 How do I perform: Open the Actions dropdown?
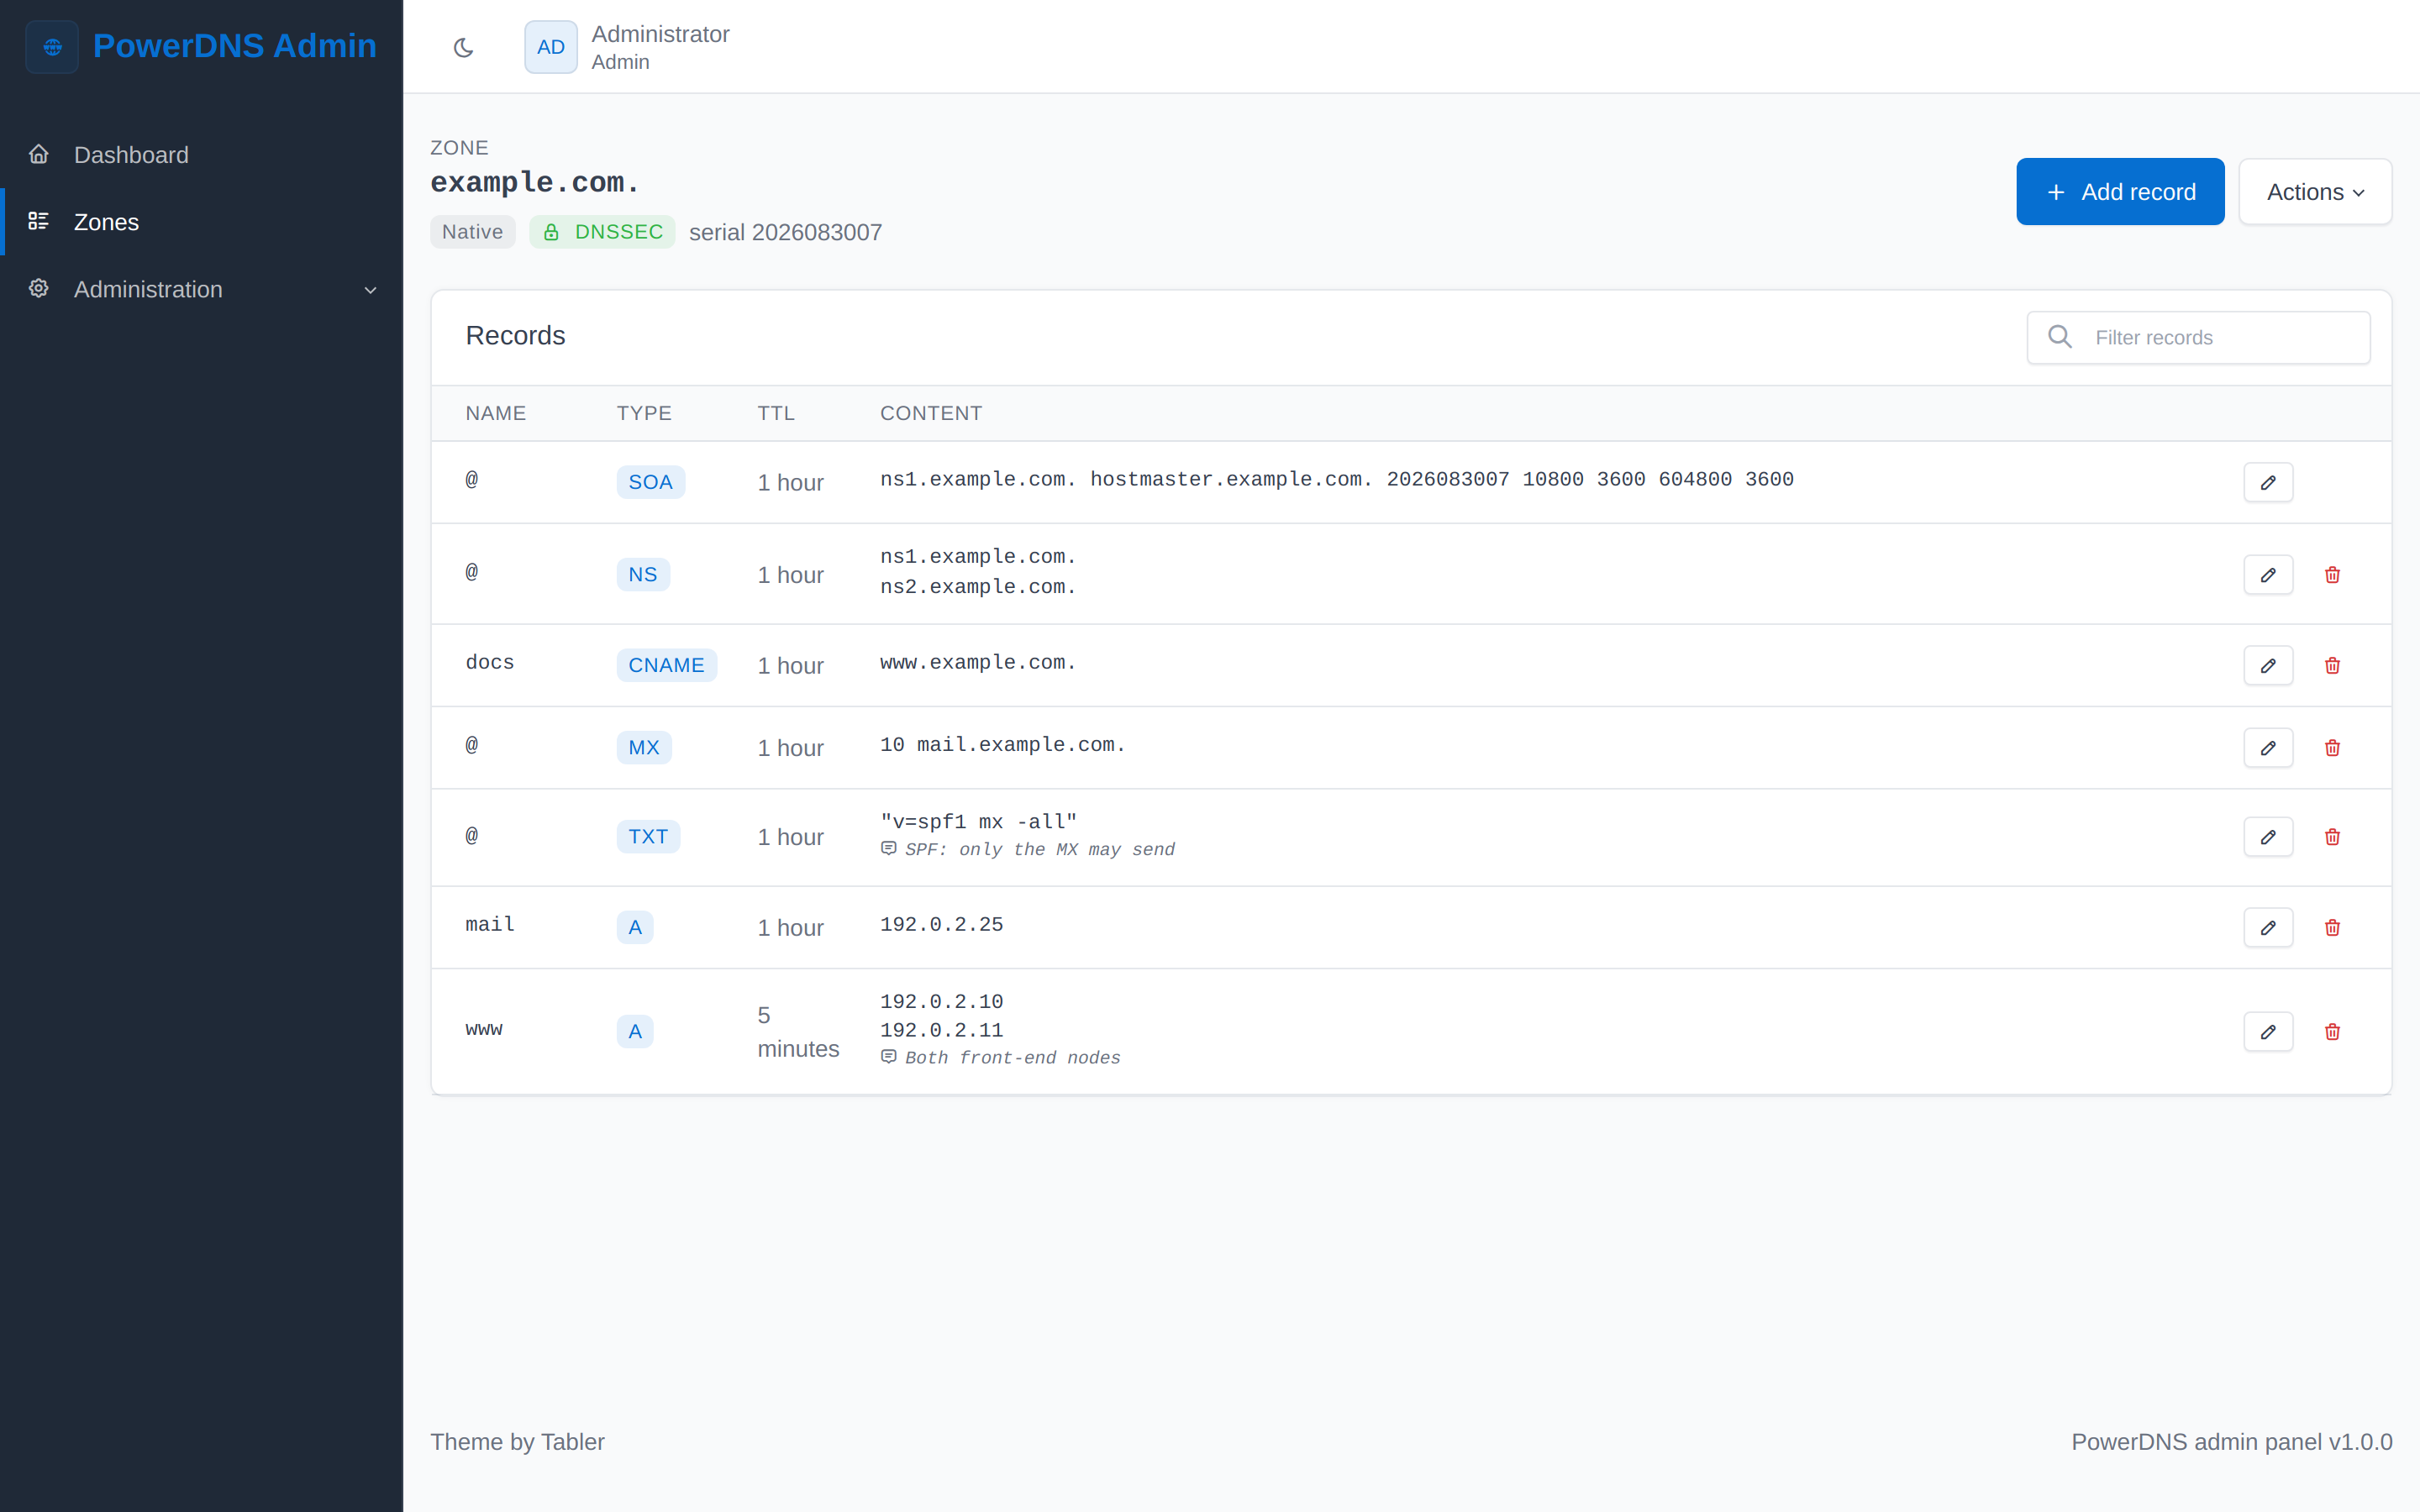click(x=2315, y=192)
